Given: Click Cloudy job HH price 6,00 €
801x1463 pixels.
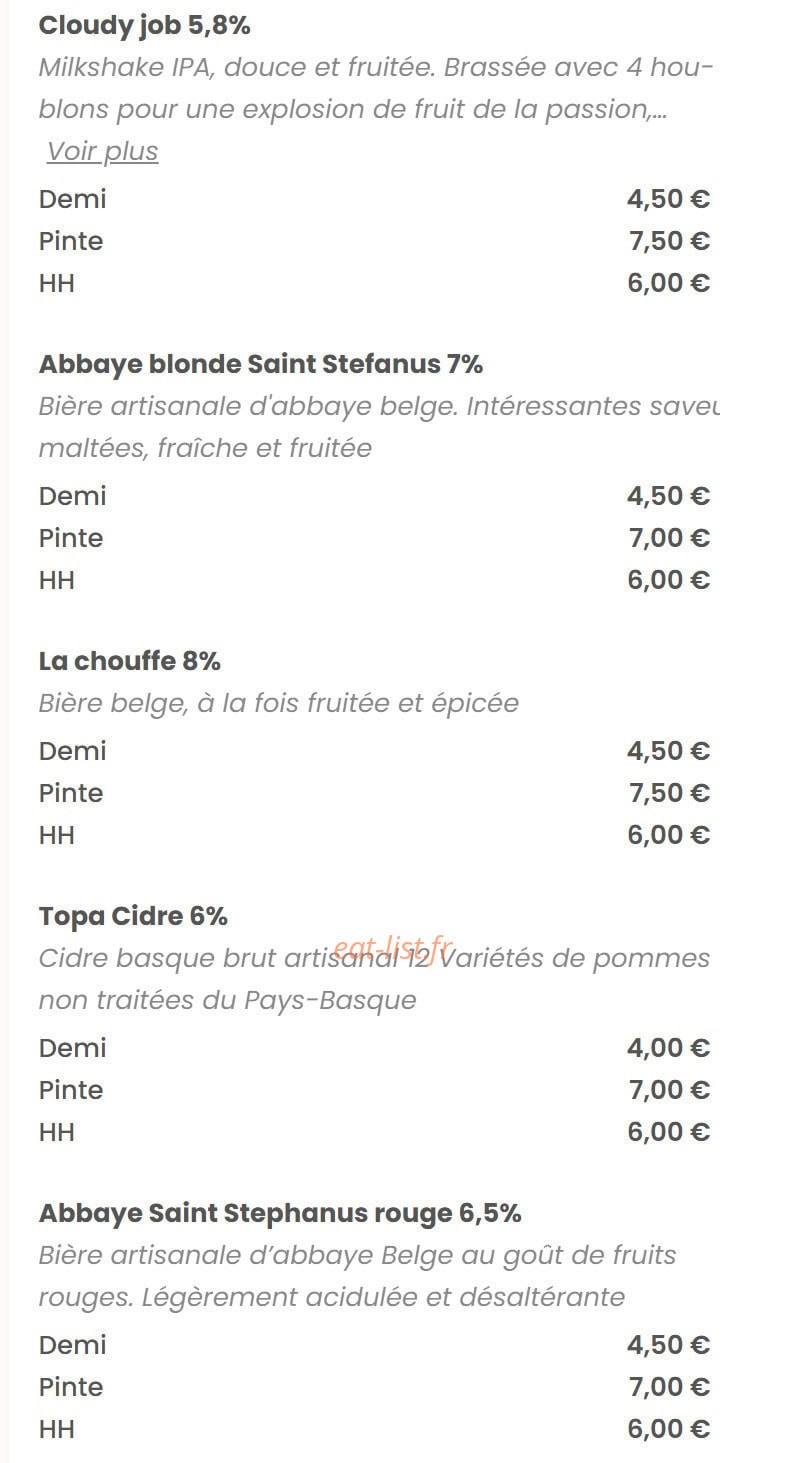Looking at the screenshot, I should click(668, 283).
